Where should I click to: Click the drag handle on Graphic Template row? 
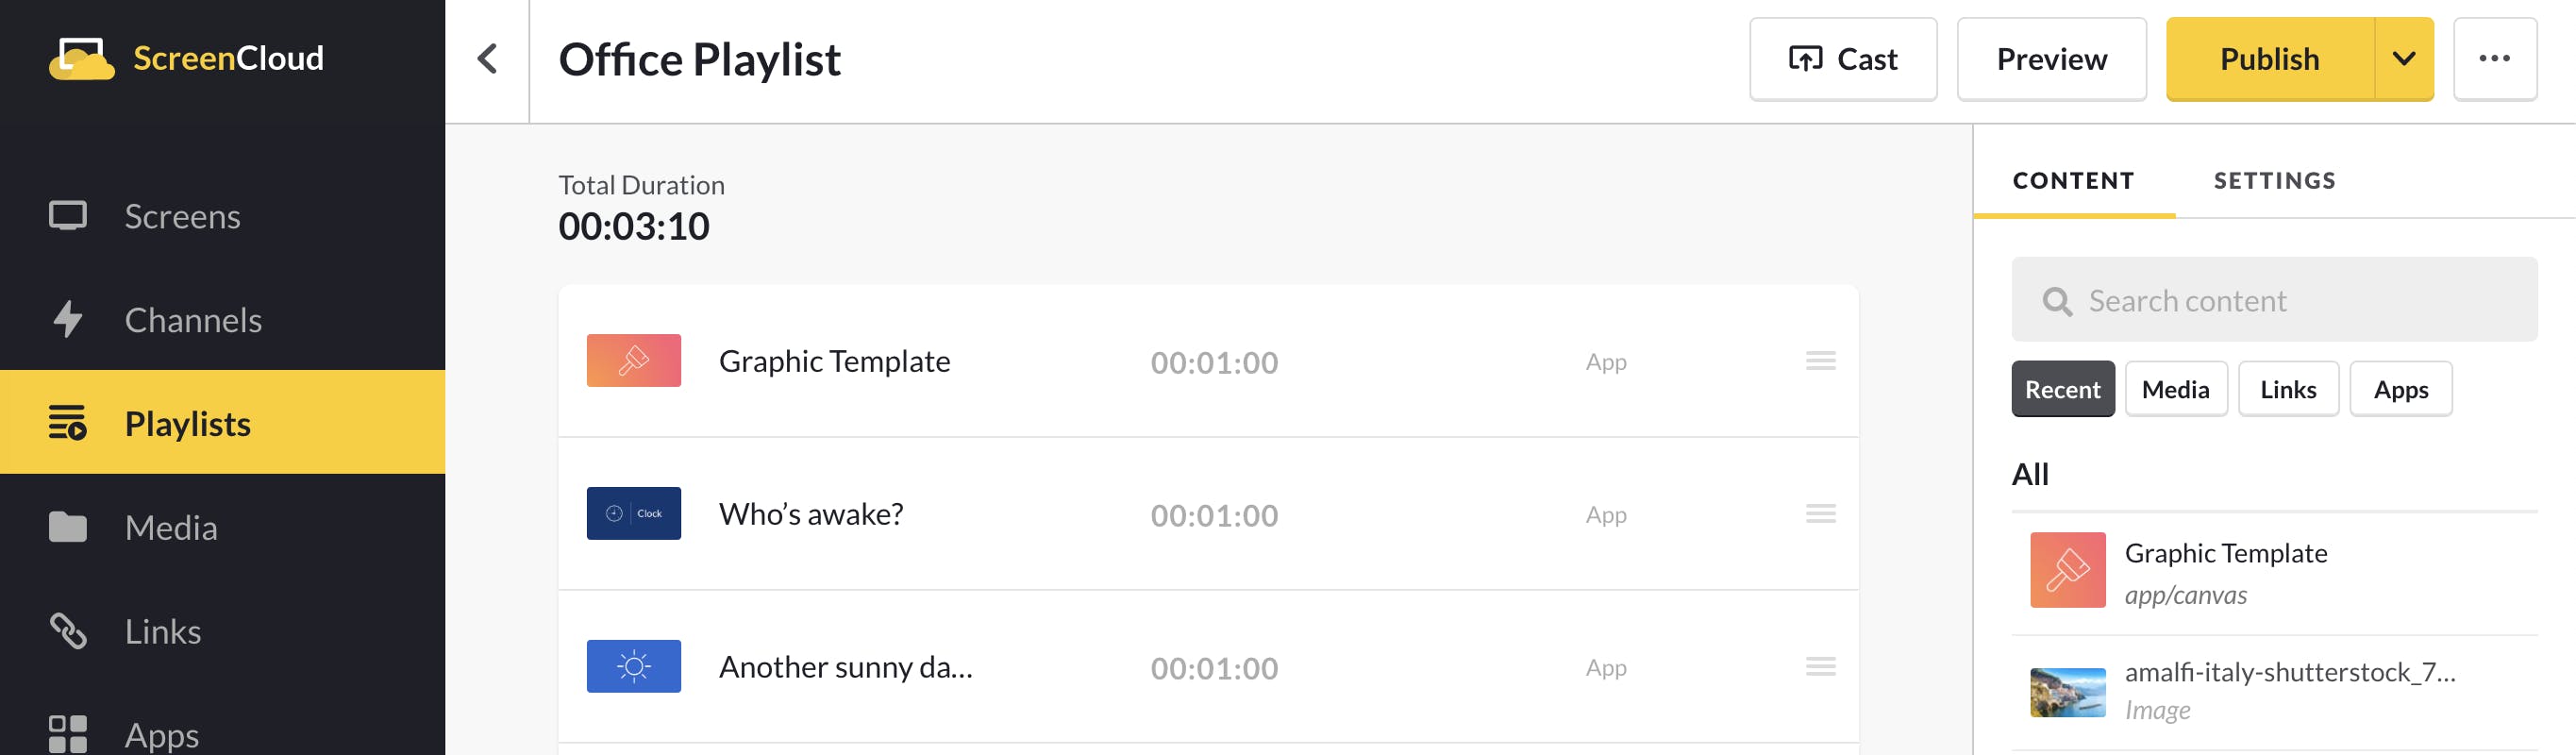point(1820,361)
